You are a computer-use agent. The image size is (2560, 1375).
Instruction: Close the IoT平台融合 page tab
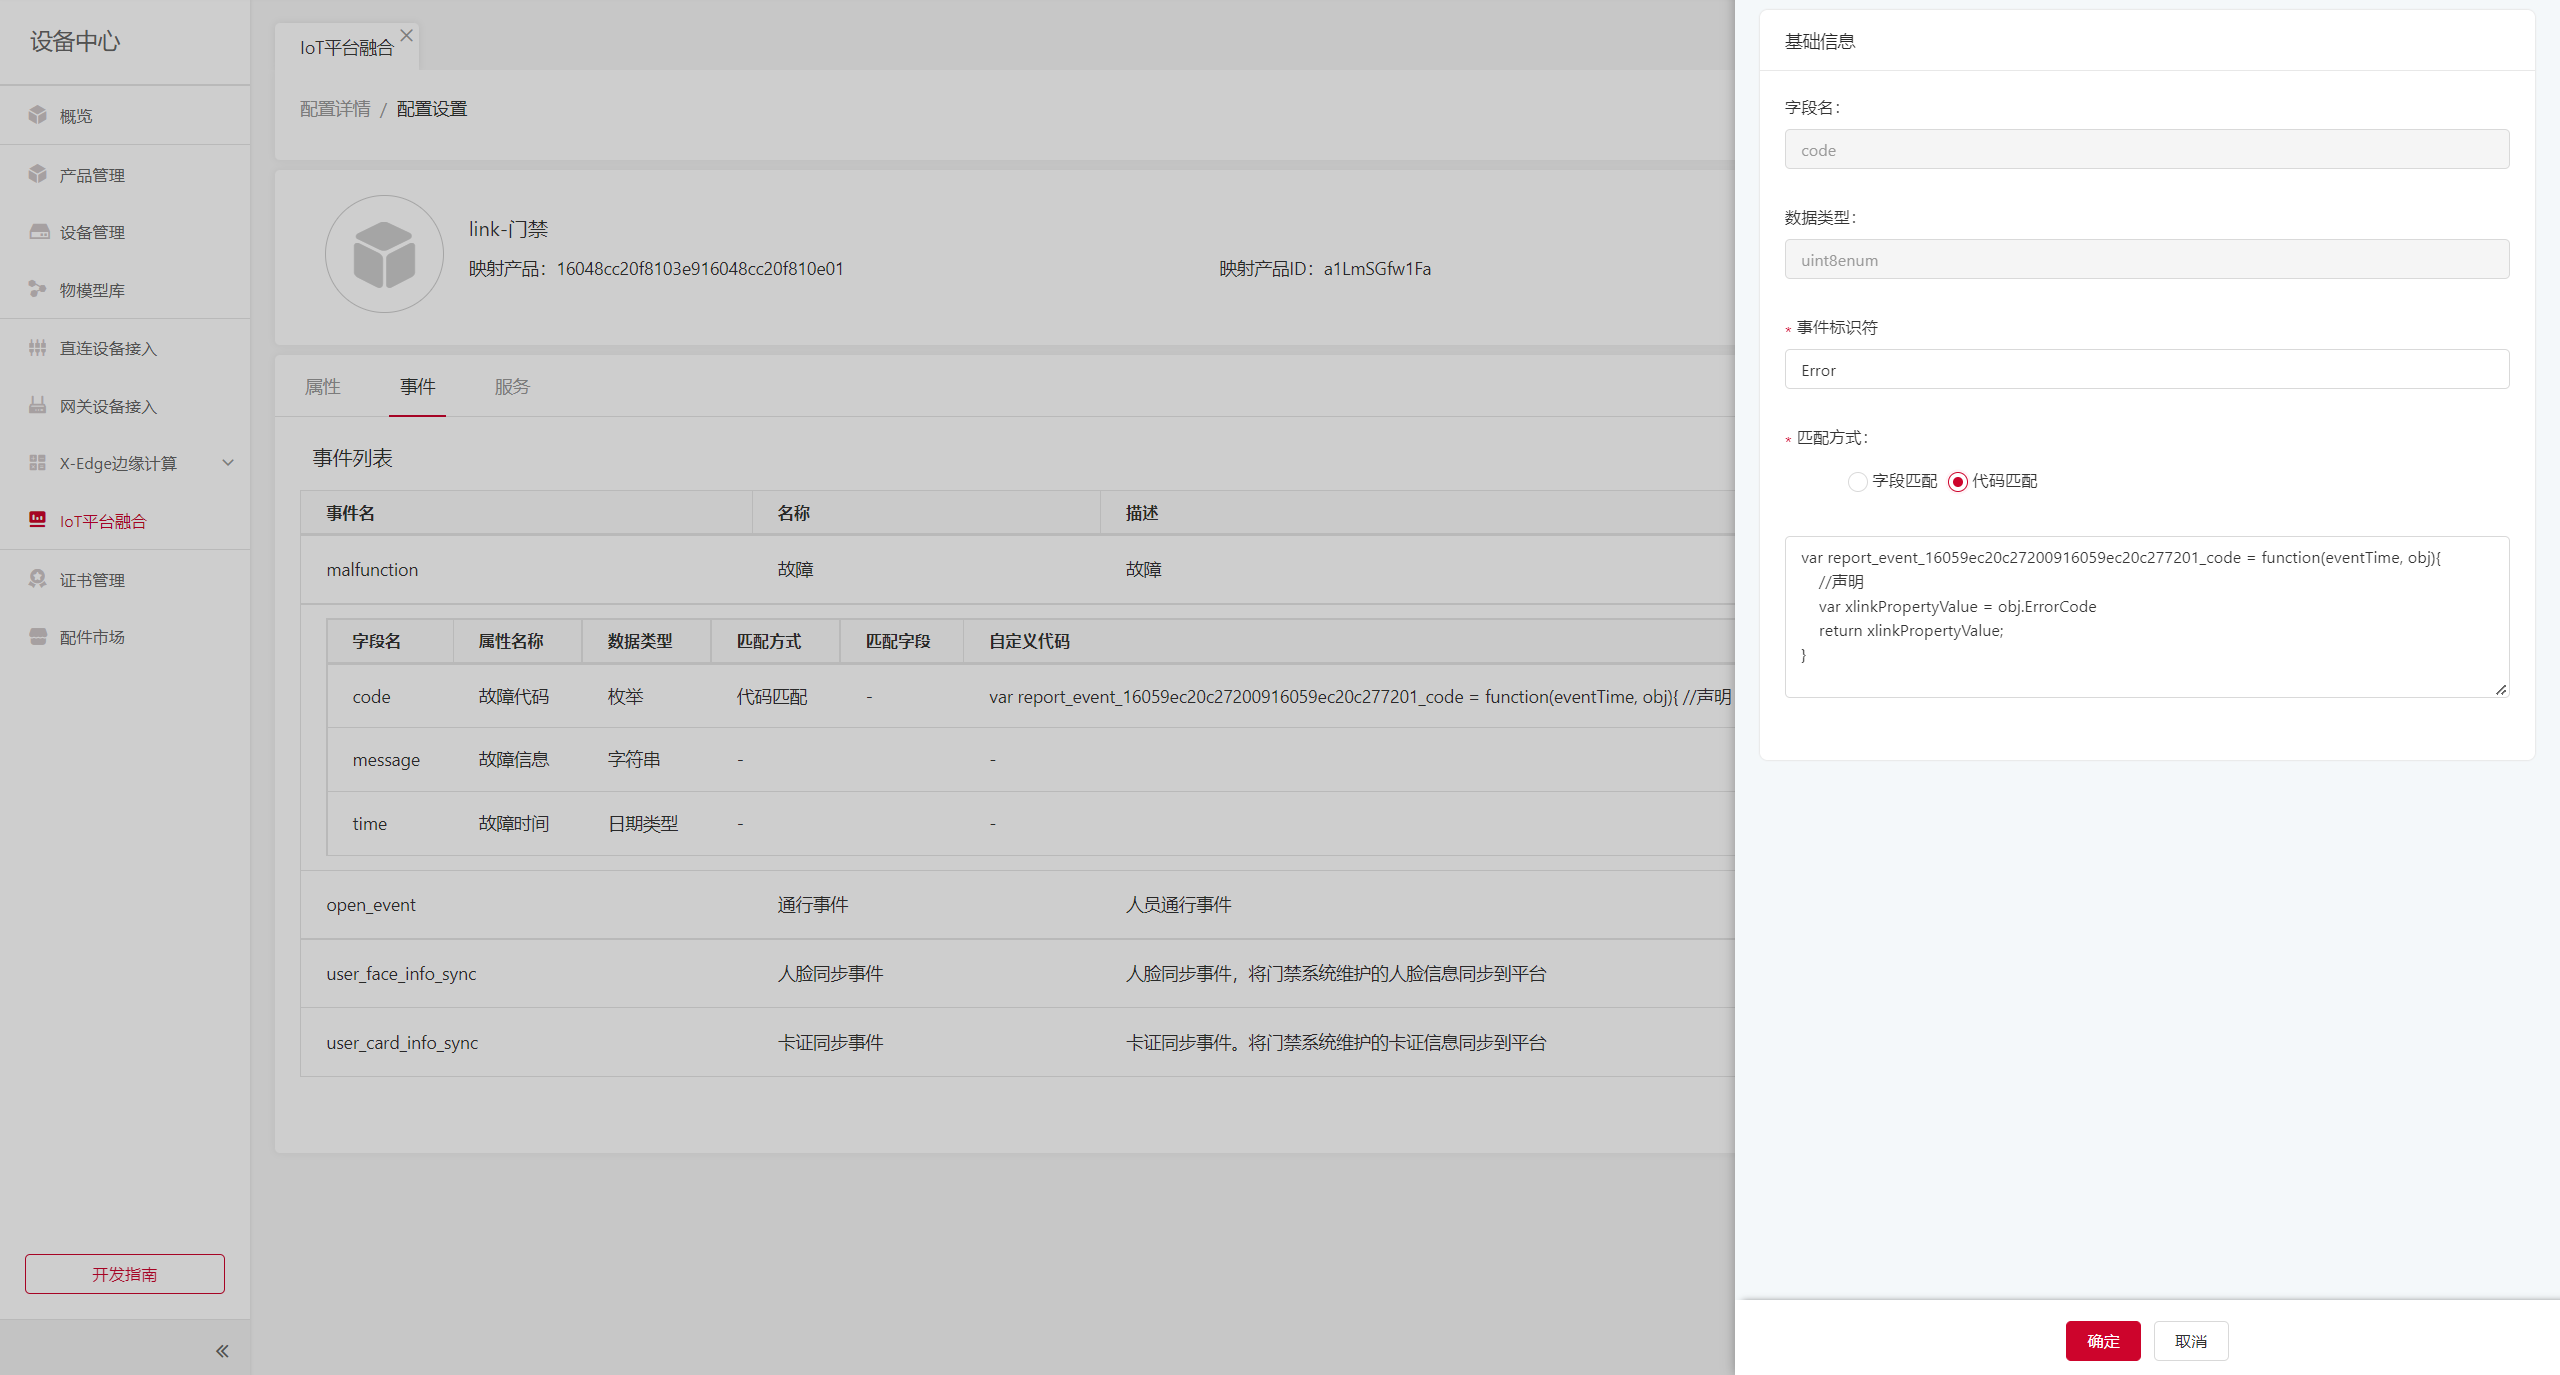coord(406,36)
